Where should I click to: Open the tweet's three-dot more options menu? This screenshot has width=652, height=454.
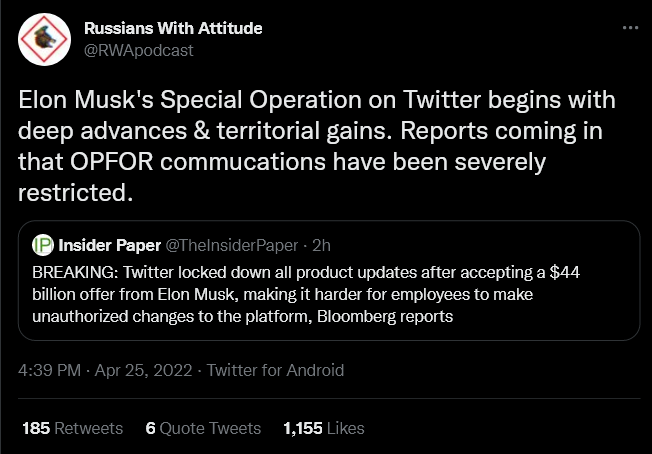[x=629, y=28]
